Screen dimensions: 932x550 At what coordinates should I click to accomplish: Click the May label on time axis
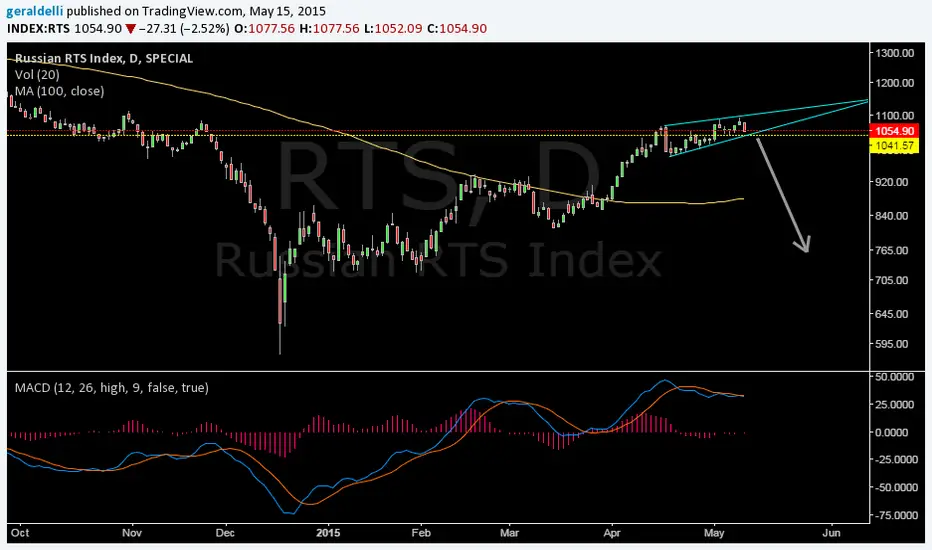(714, 533)
